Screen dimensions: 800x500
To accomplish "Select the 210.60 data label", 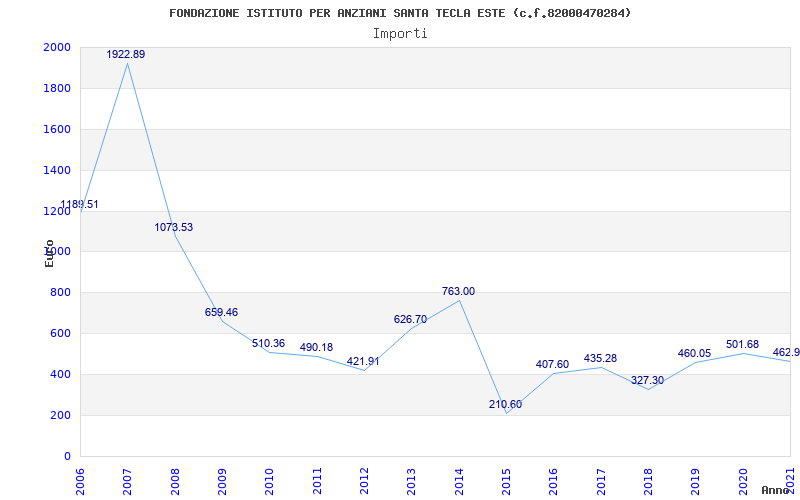I will click(505, 405).
